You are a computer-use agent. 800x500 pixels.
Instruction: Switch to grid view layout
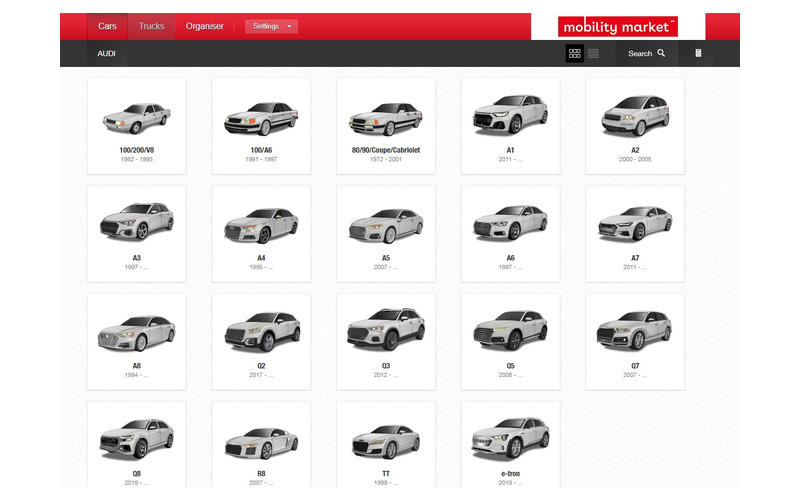(575, 54)
